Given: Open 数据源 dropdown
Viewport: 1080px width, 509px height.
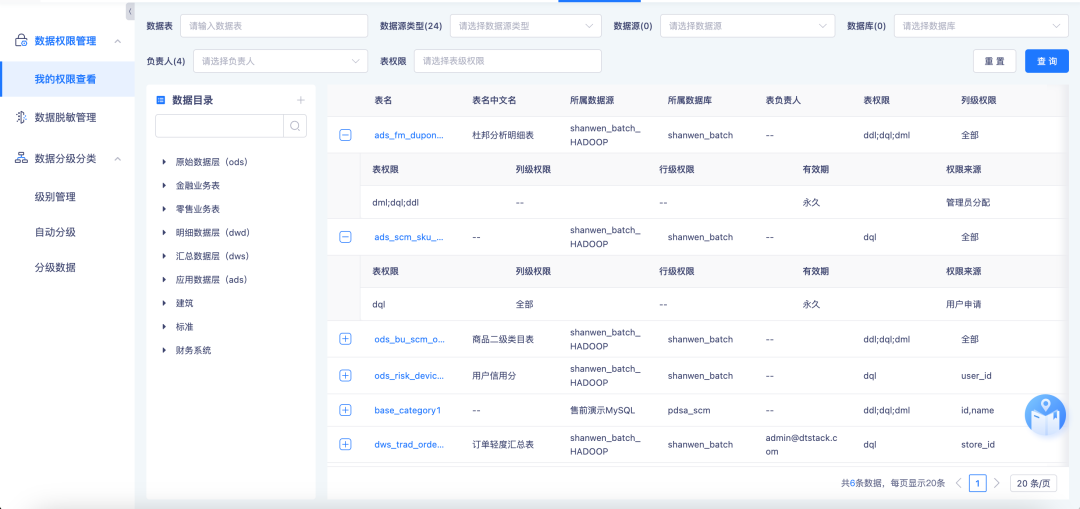Looking at the screenshot, I should coord(747,26).
